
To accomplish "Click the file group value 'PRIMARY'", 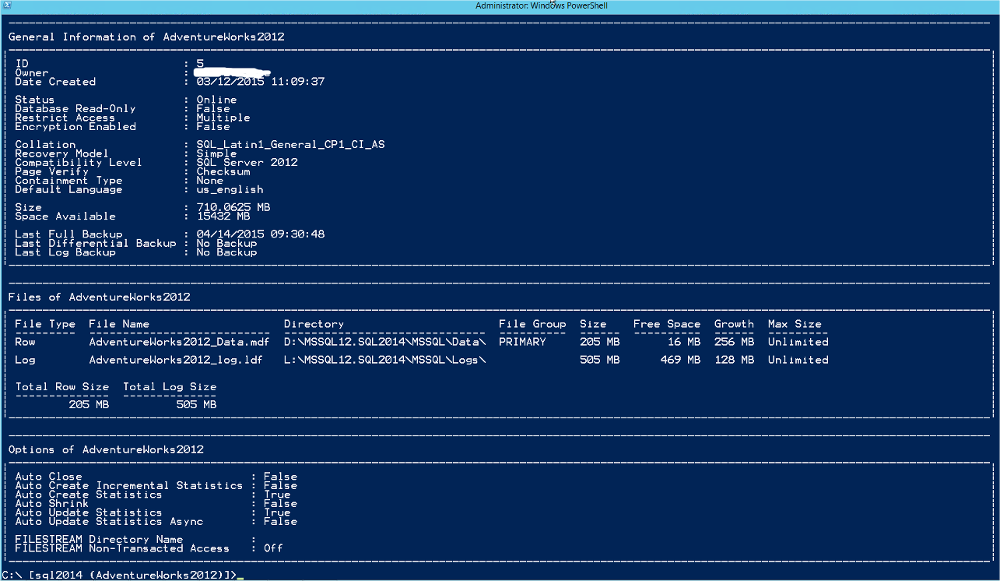I will click(x=522, y=342).
